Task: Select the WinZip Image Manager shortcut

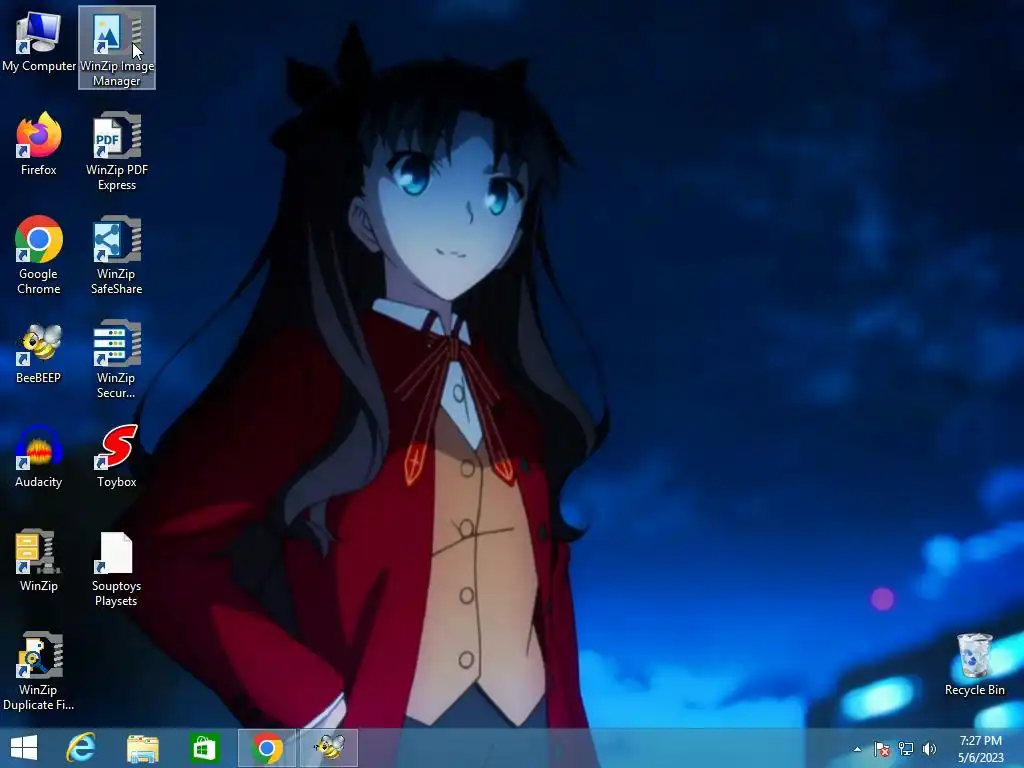Action: click(117, 47)
